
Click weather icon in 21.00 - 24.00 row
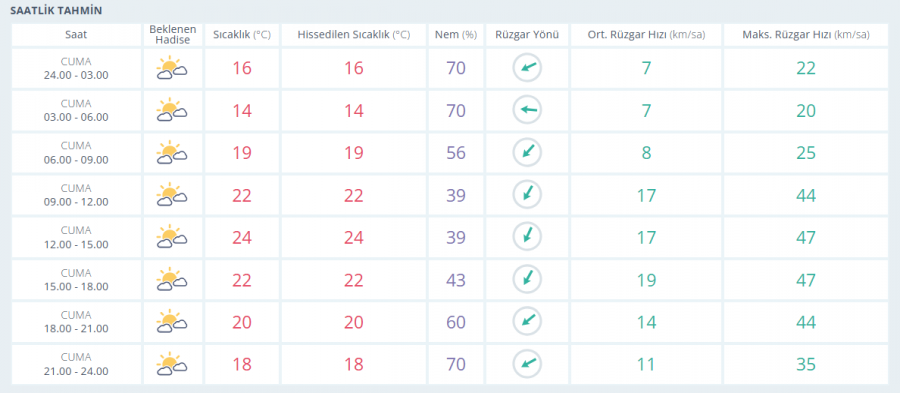tap(172, 364)
